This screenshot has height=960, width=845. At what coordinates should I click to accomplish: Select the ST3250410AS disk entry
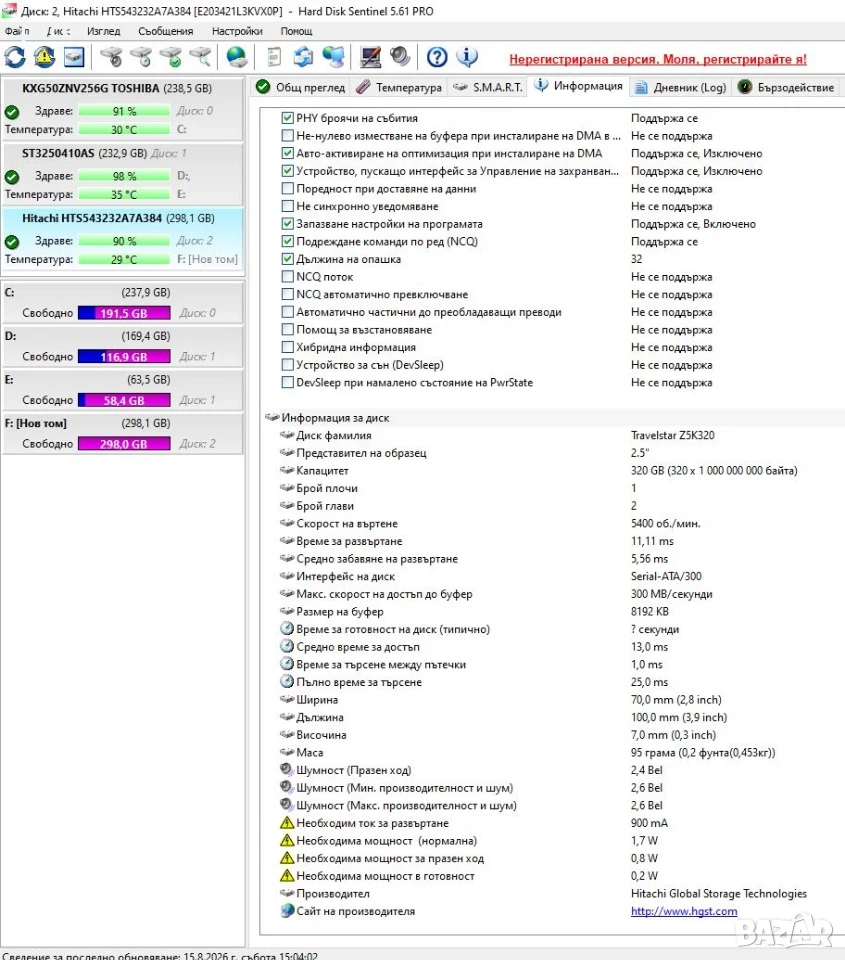pyautogui.click(x=122, y=173)
